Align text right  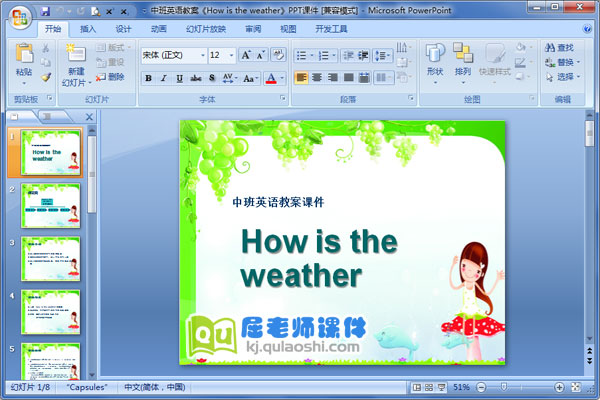[333, 78]
